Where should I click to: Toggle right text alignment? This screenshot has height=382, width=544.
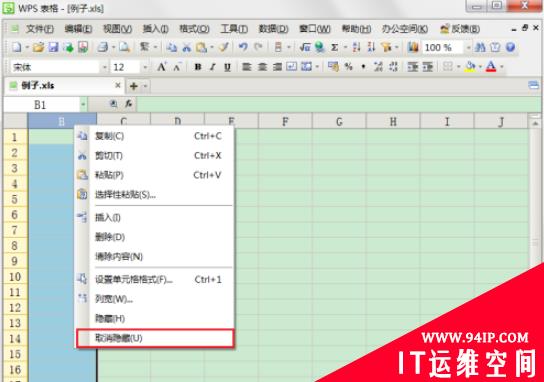coord(277,67)
